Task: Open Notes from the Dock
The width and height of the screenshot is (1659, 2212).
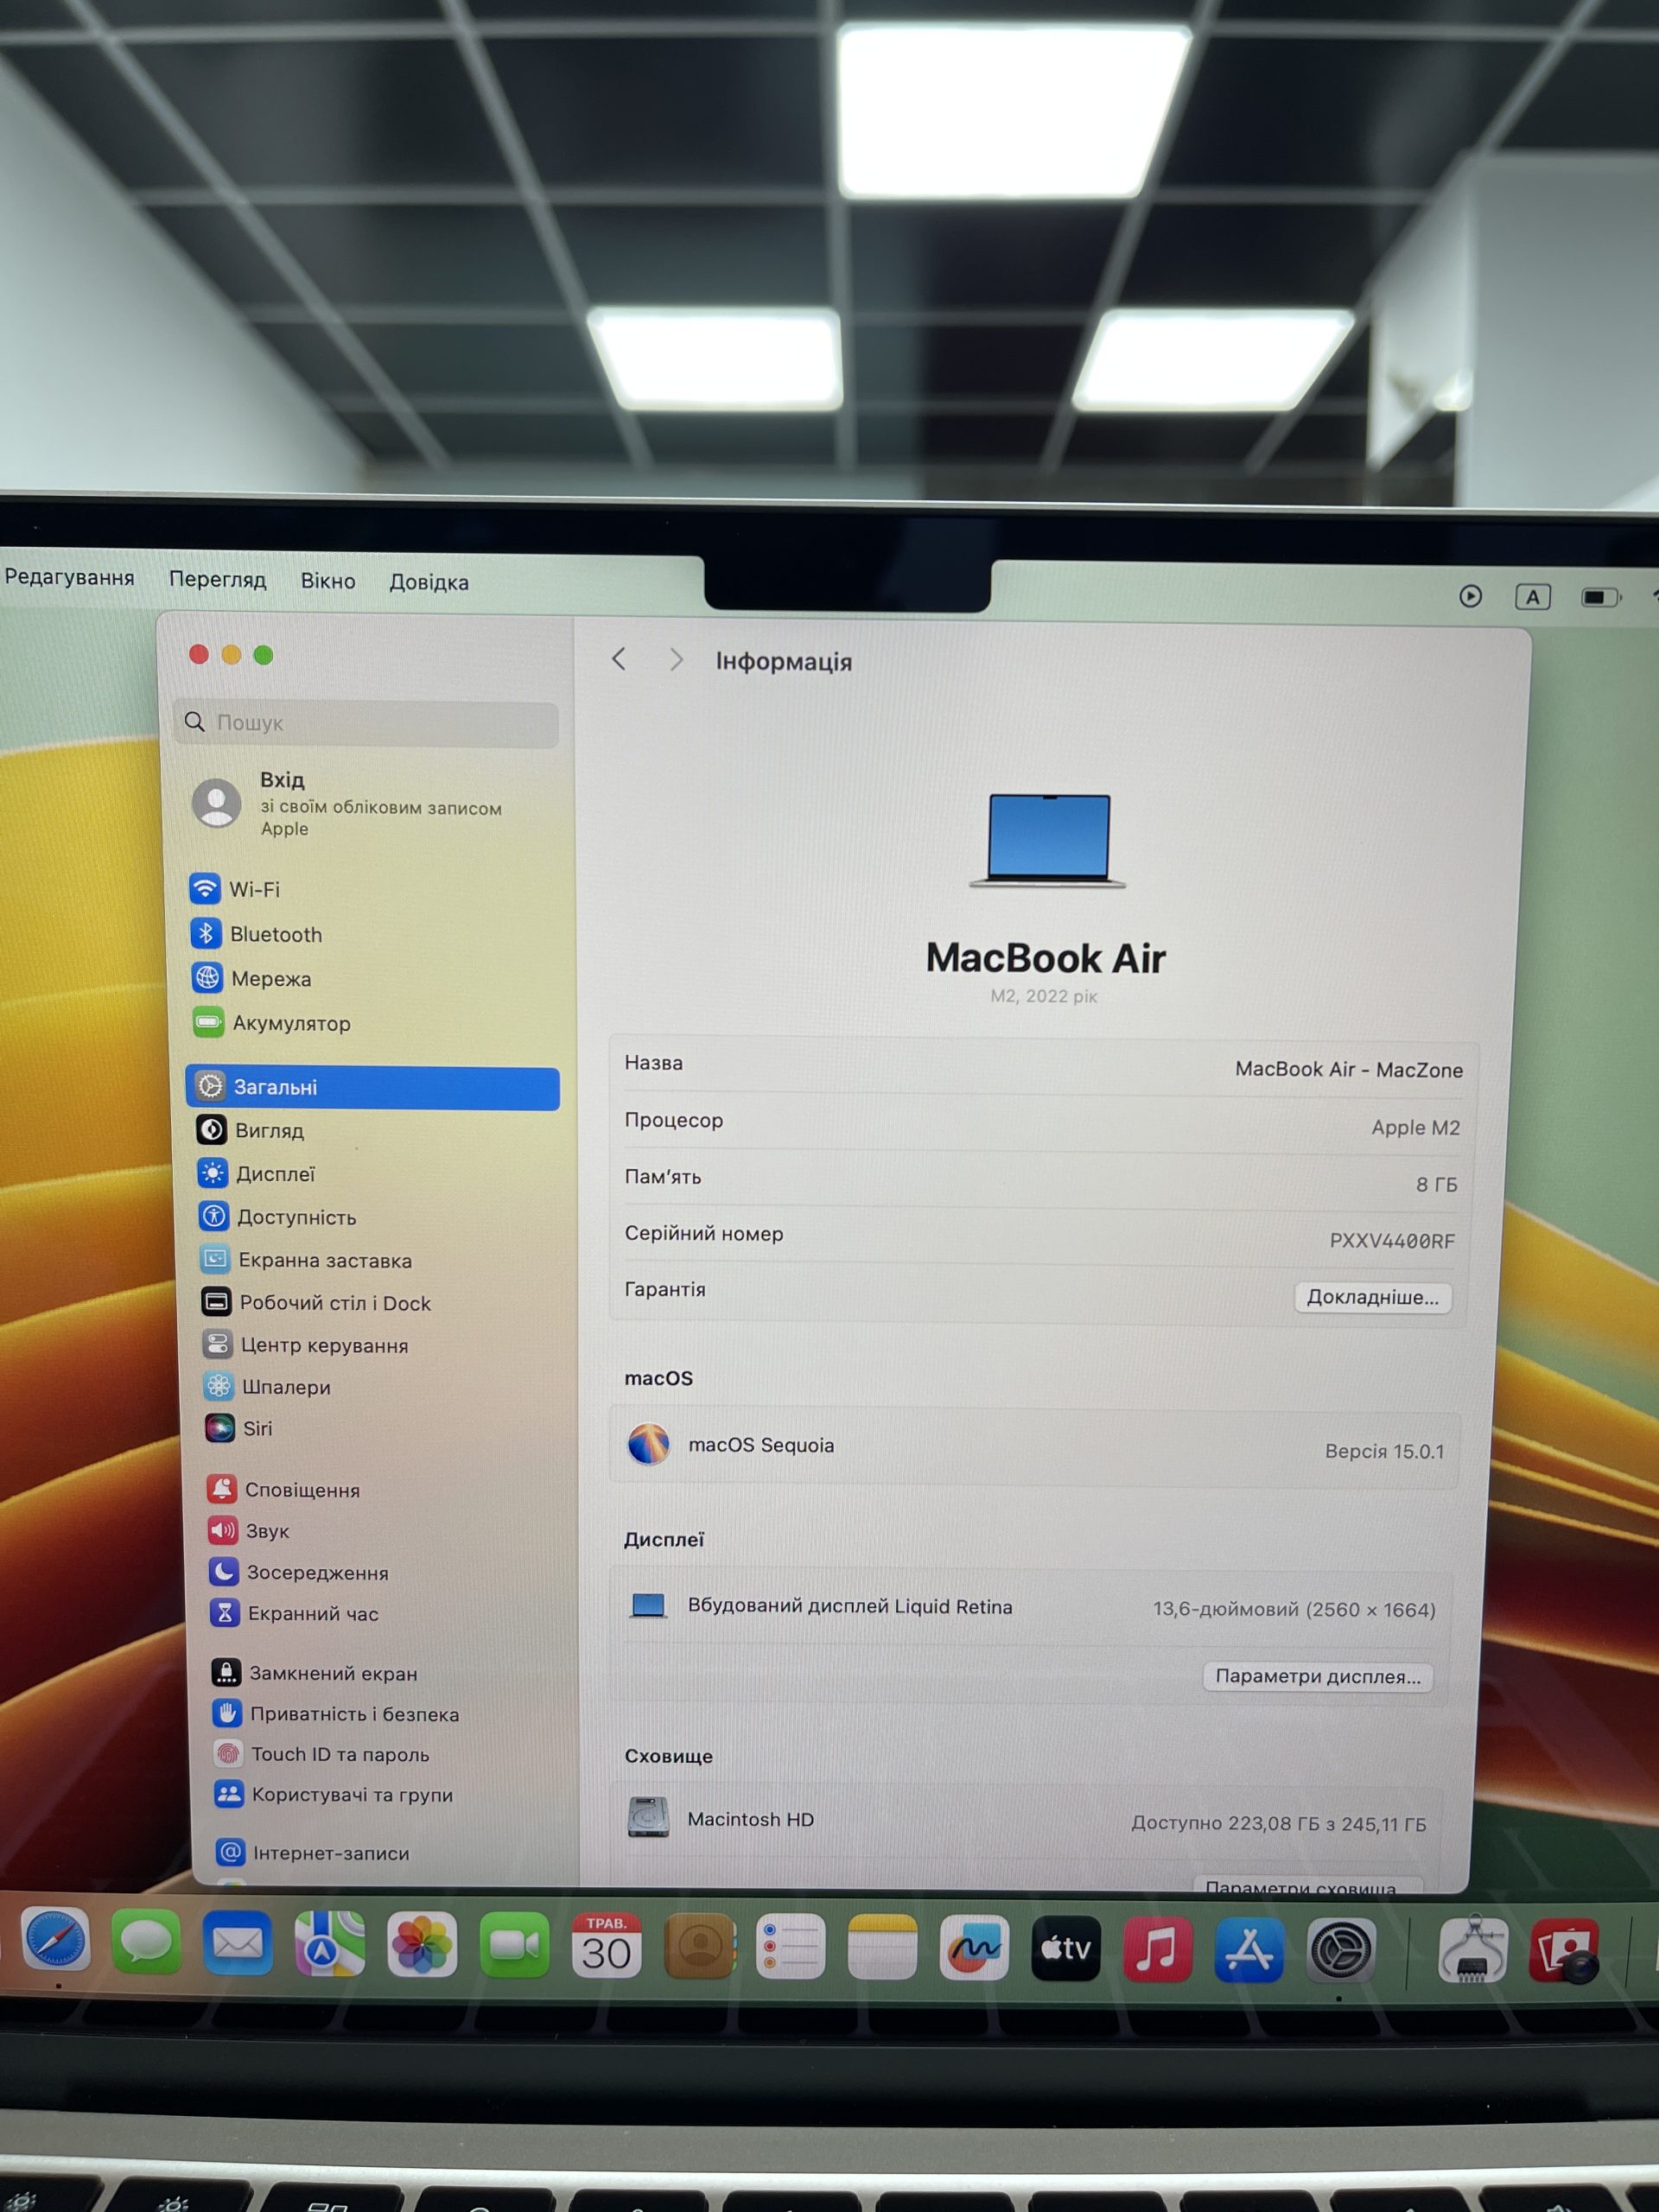Action: click(882, 1947)
